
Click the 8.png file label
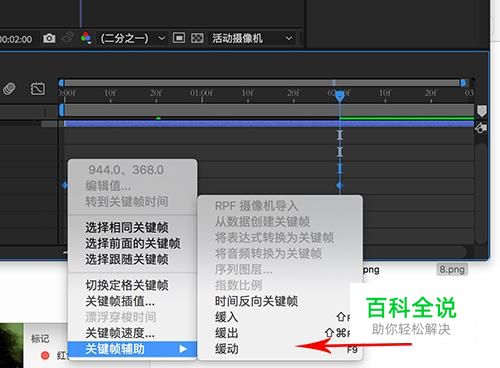tap(452, 269)
